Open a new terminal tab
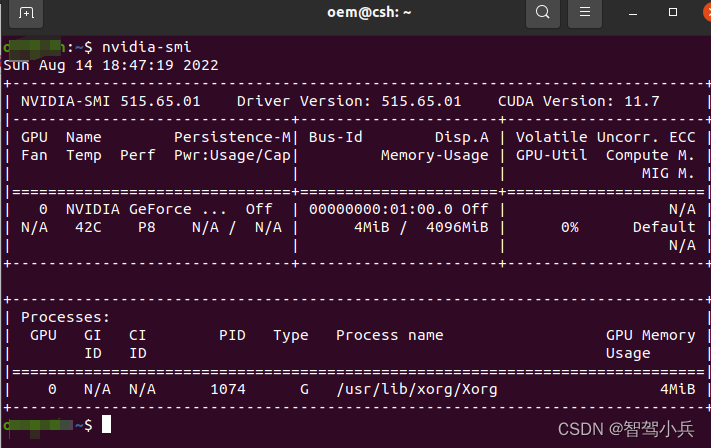This screenshot has width=711, height=448. click(x=26, y=13)
